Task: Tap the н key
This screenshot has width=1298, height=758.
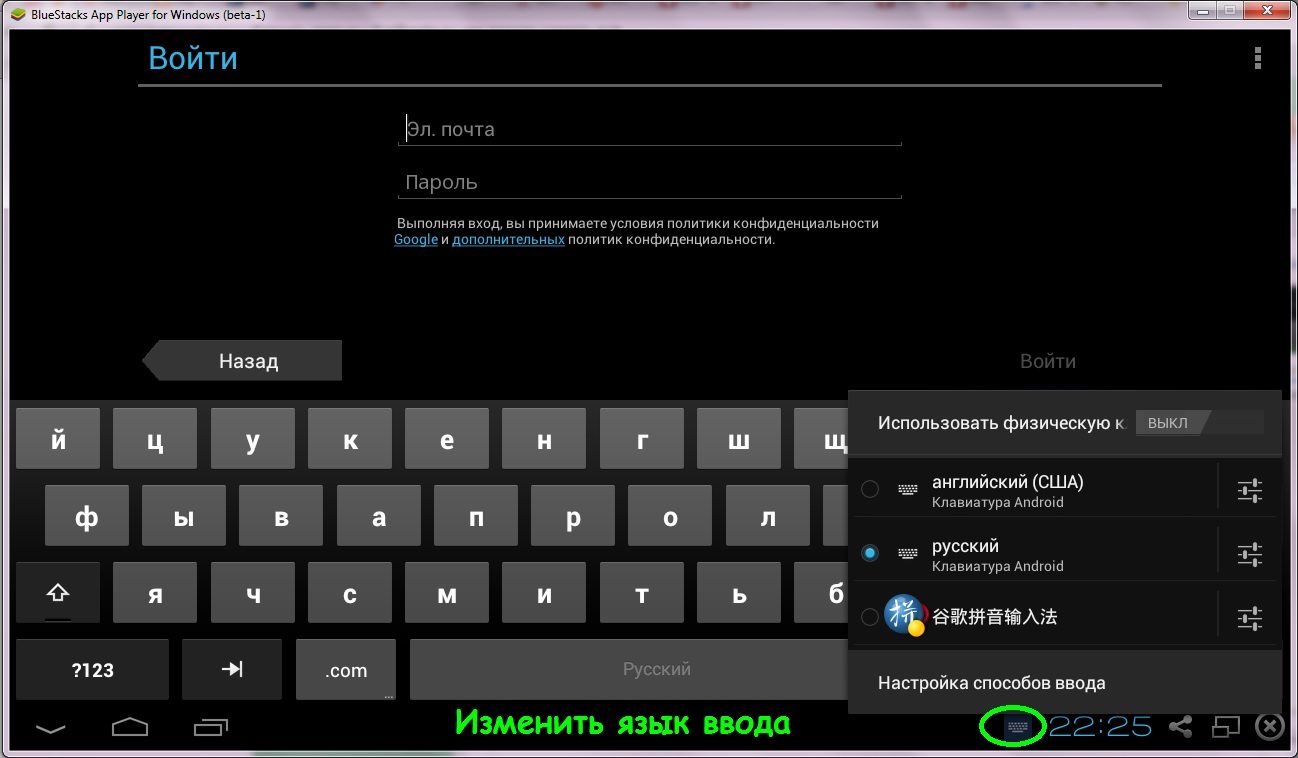Action: (544, 439)
